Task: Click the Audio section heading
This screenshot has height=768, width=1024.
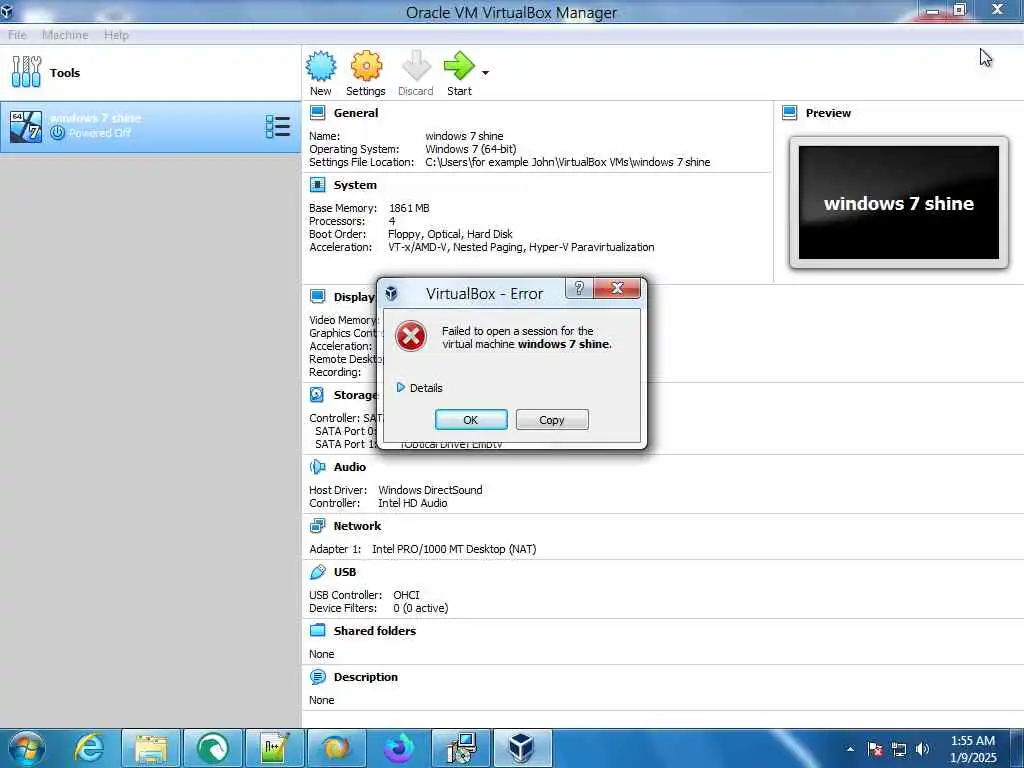Action: (350, 467)
